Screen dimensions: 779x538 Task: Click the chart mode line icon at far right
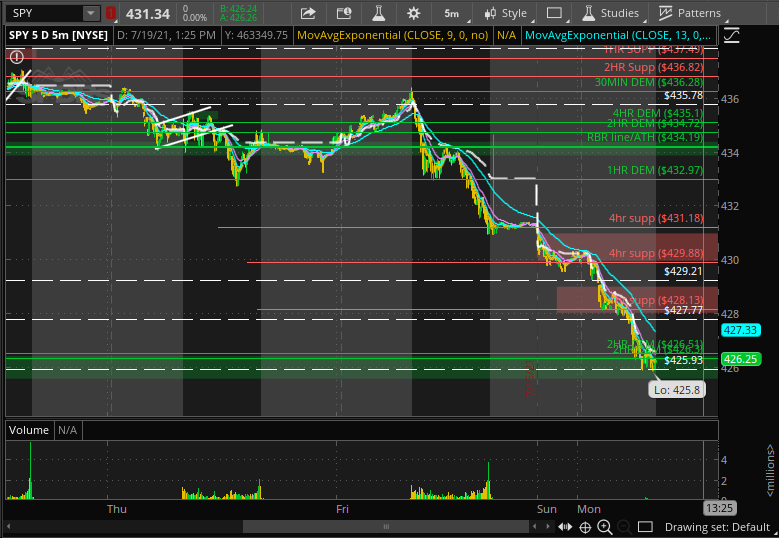[731, 35]
